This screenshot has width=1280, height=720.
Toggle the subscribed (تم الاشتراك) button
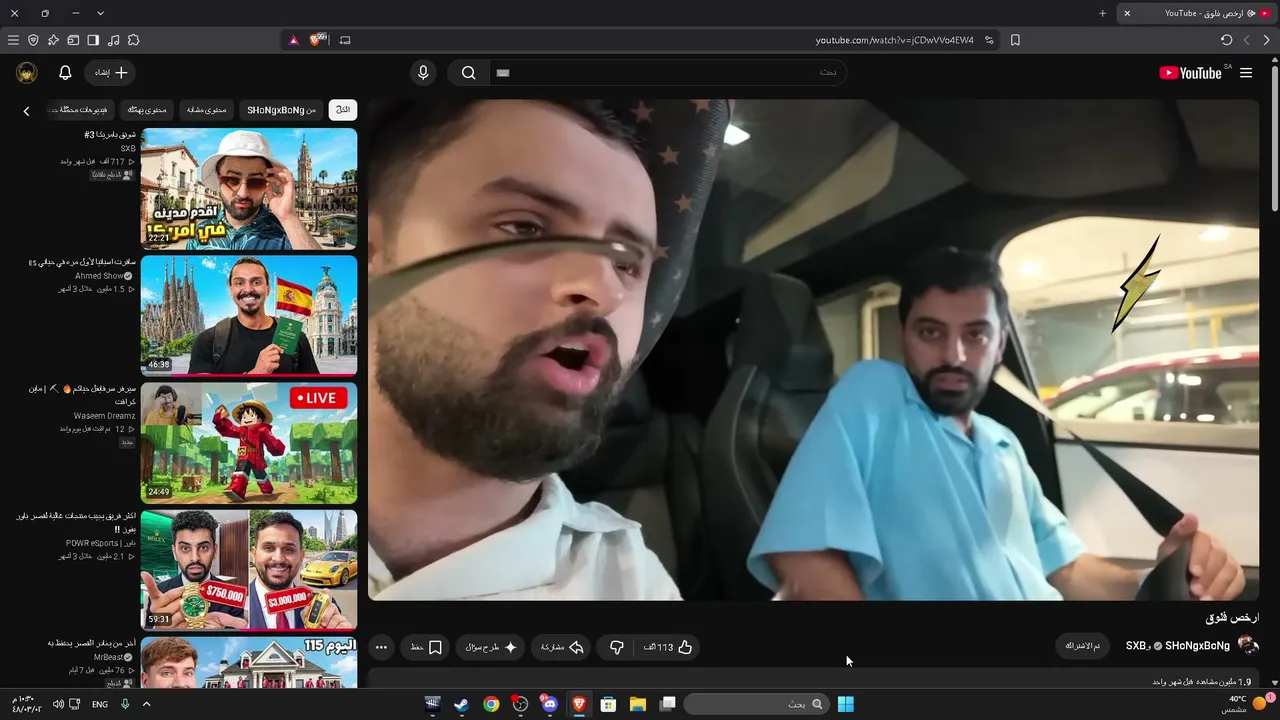tap(1083, 646)
